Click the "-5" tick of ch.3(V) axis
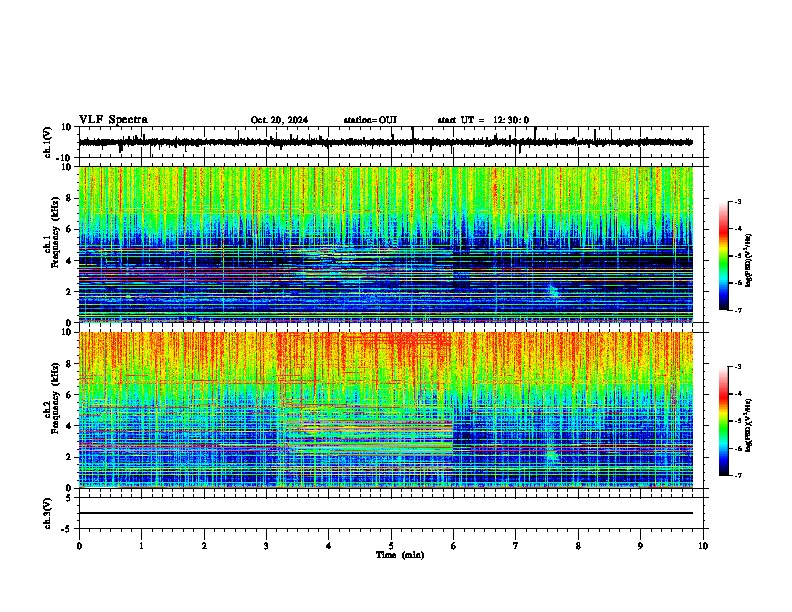792x612 pixels. click(x=68, y=529)
